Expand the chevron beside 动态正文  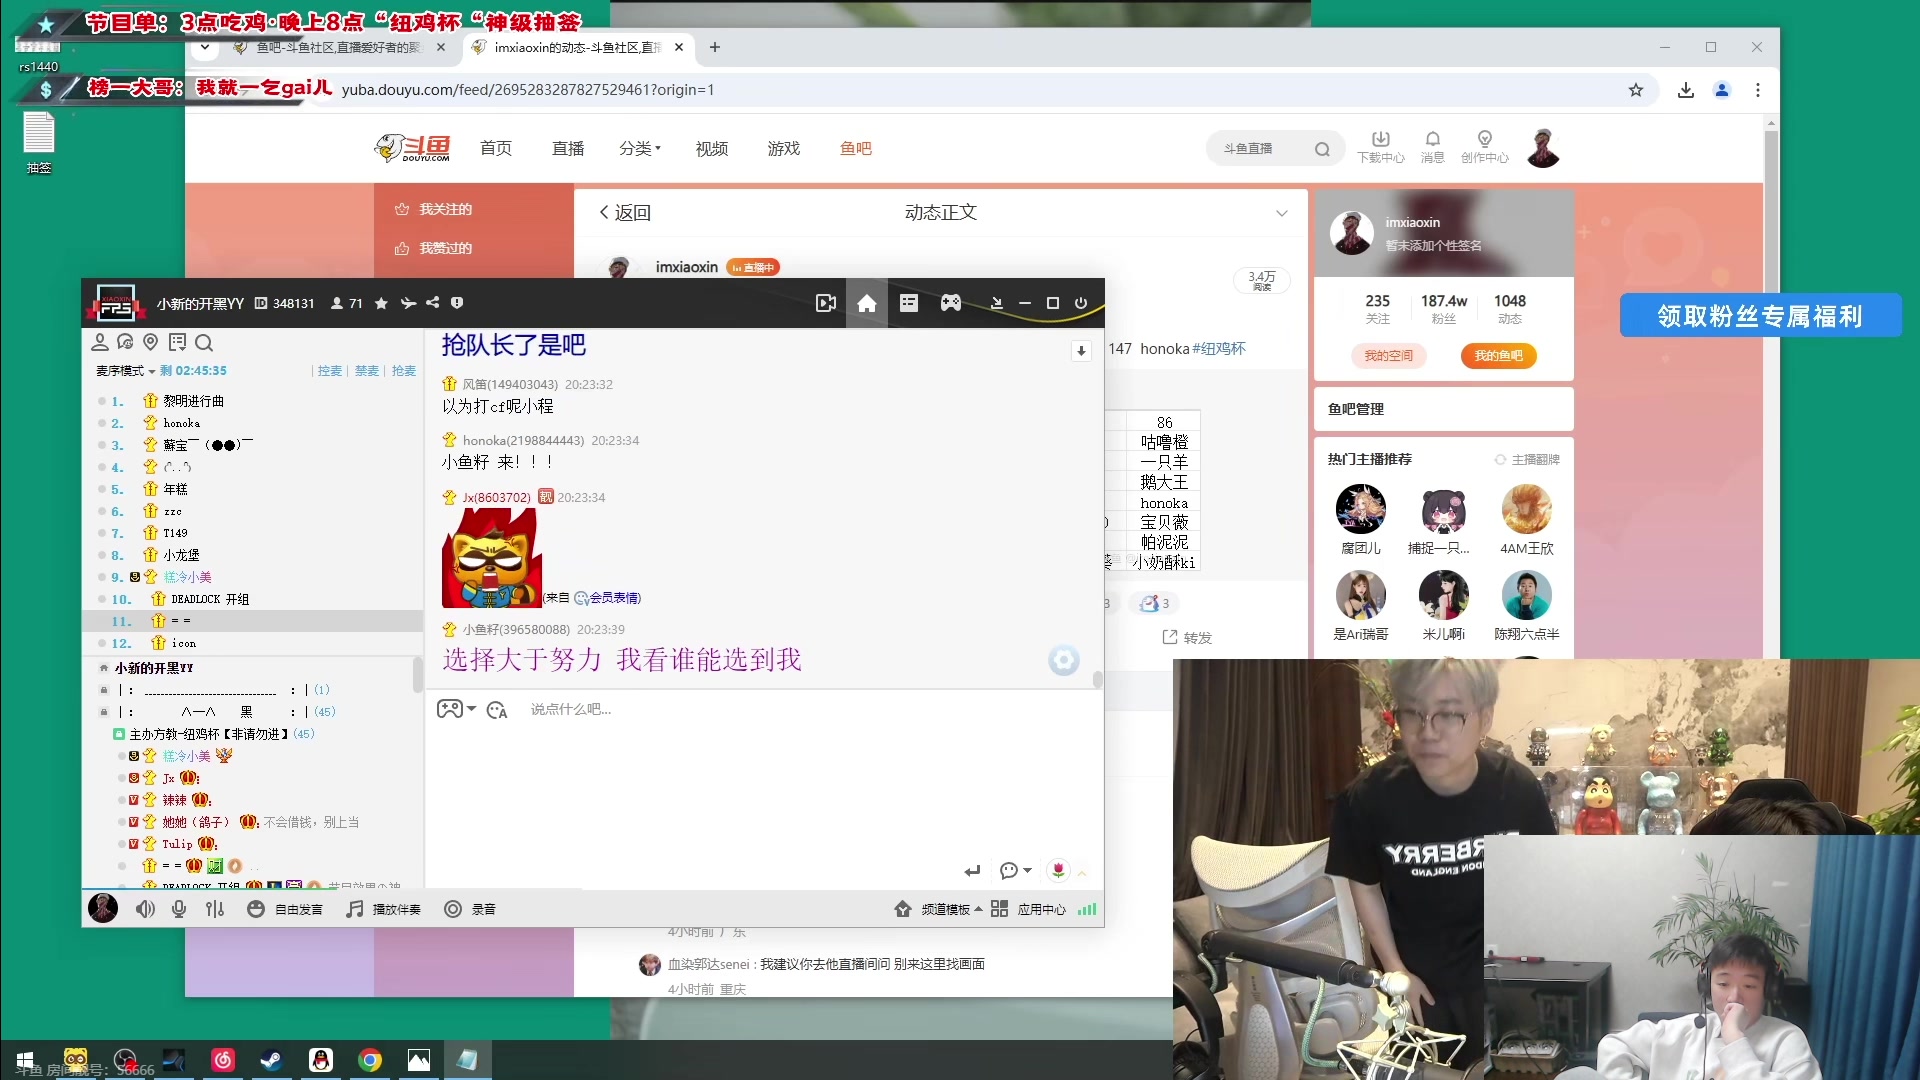click(x=1282, y=213)
